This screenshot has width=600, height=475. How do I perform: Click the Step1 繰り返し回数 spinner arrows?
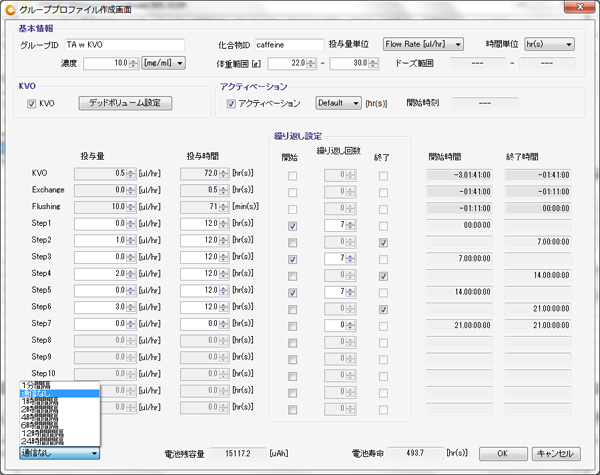[x=350, y=225]
